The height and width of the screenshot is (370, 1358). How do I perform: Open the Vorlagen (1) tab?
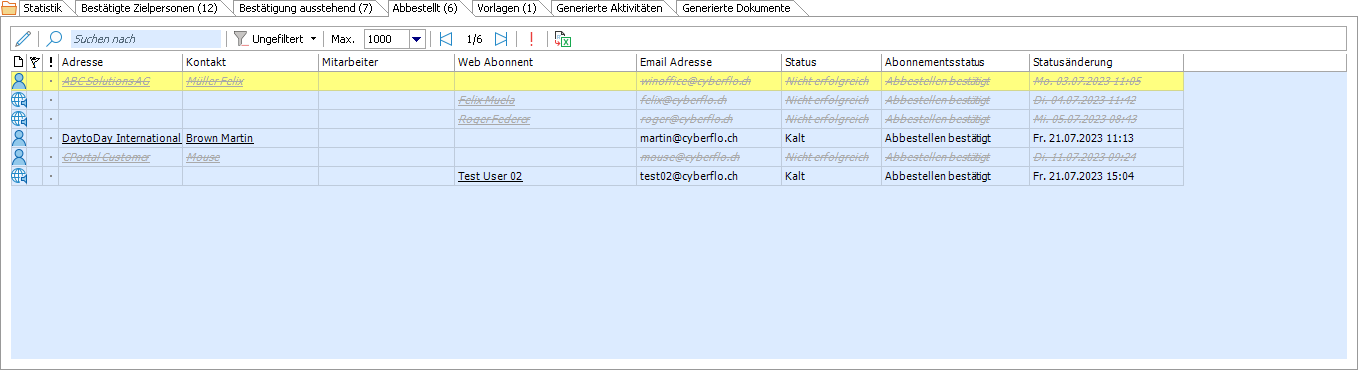tap(507, 8)
